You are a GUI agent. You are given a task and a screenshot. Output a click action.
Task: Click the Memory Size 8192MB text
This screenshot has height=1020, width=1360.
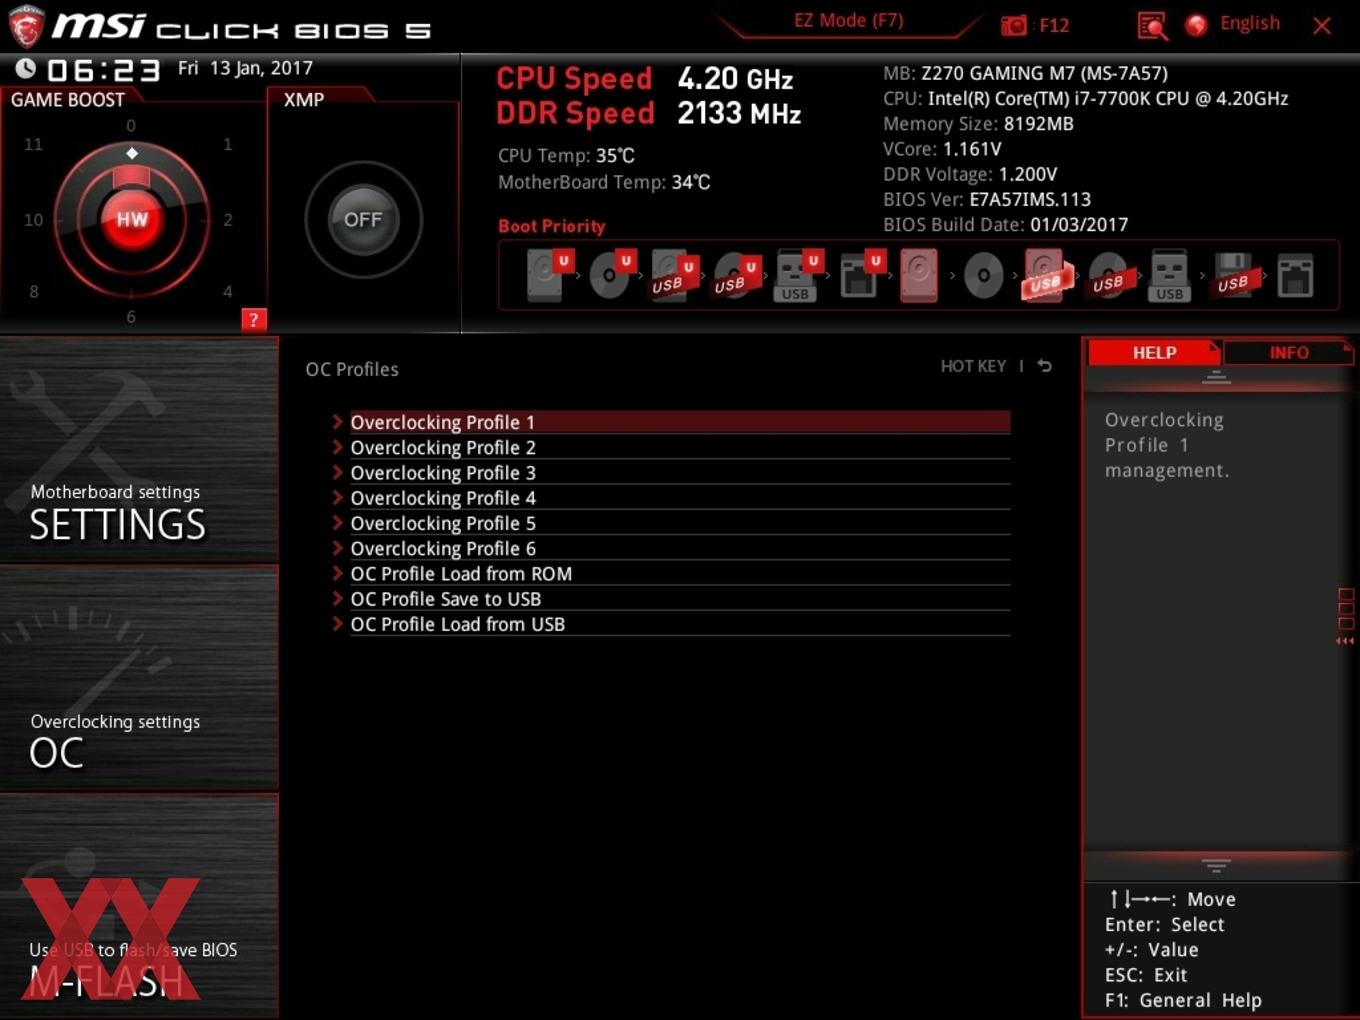[978, 124]
